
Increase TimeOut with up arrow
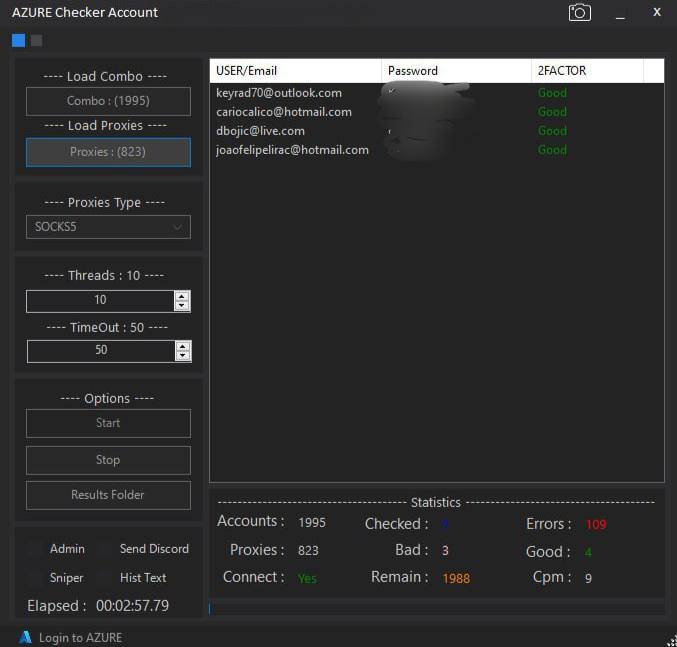click(x=183, y=346)
